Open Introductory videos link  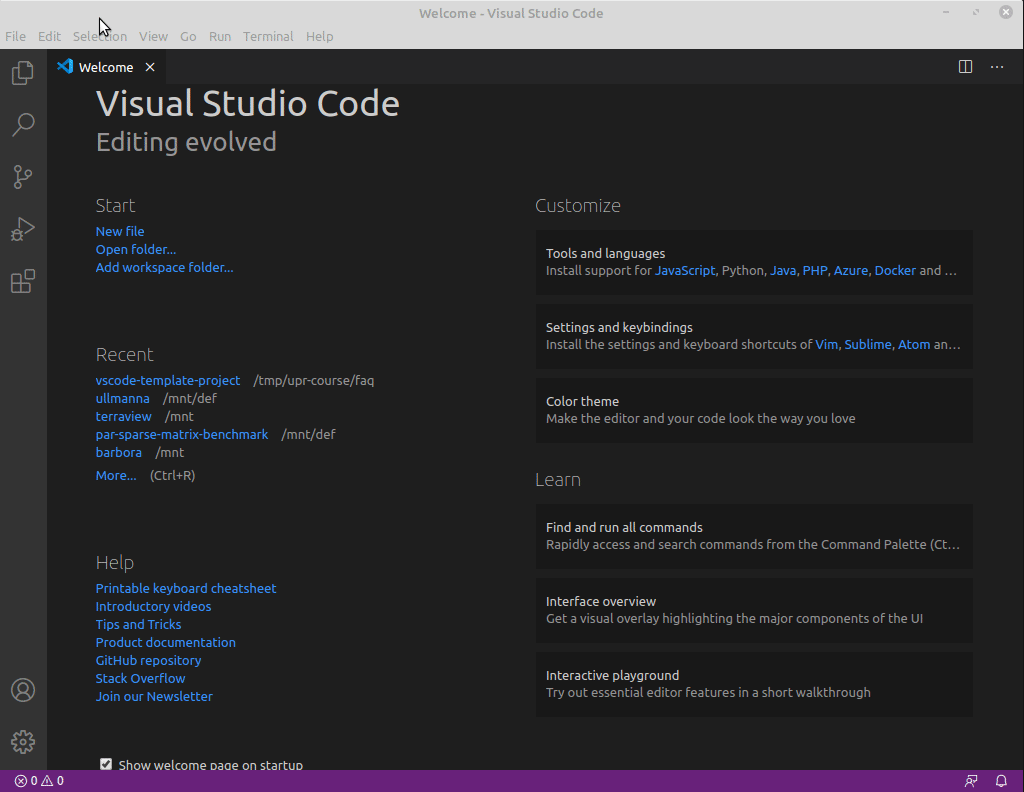[153, 606]
